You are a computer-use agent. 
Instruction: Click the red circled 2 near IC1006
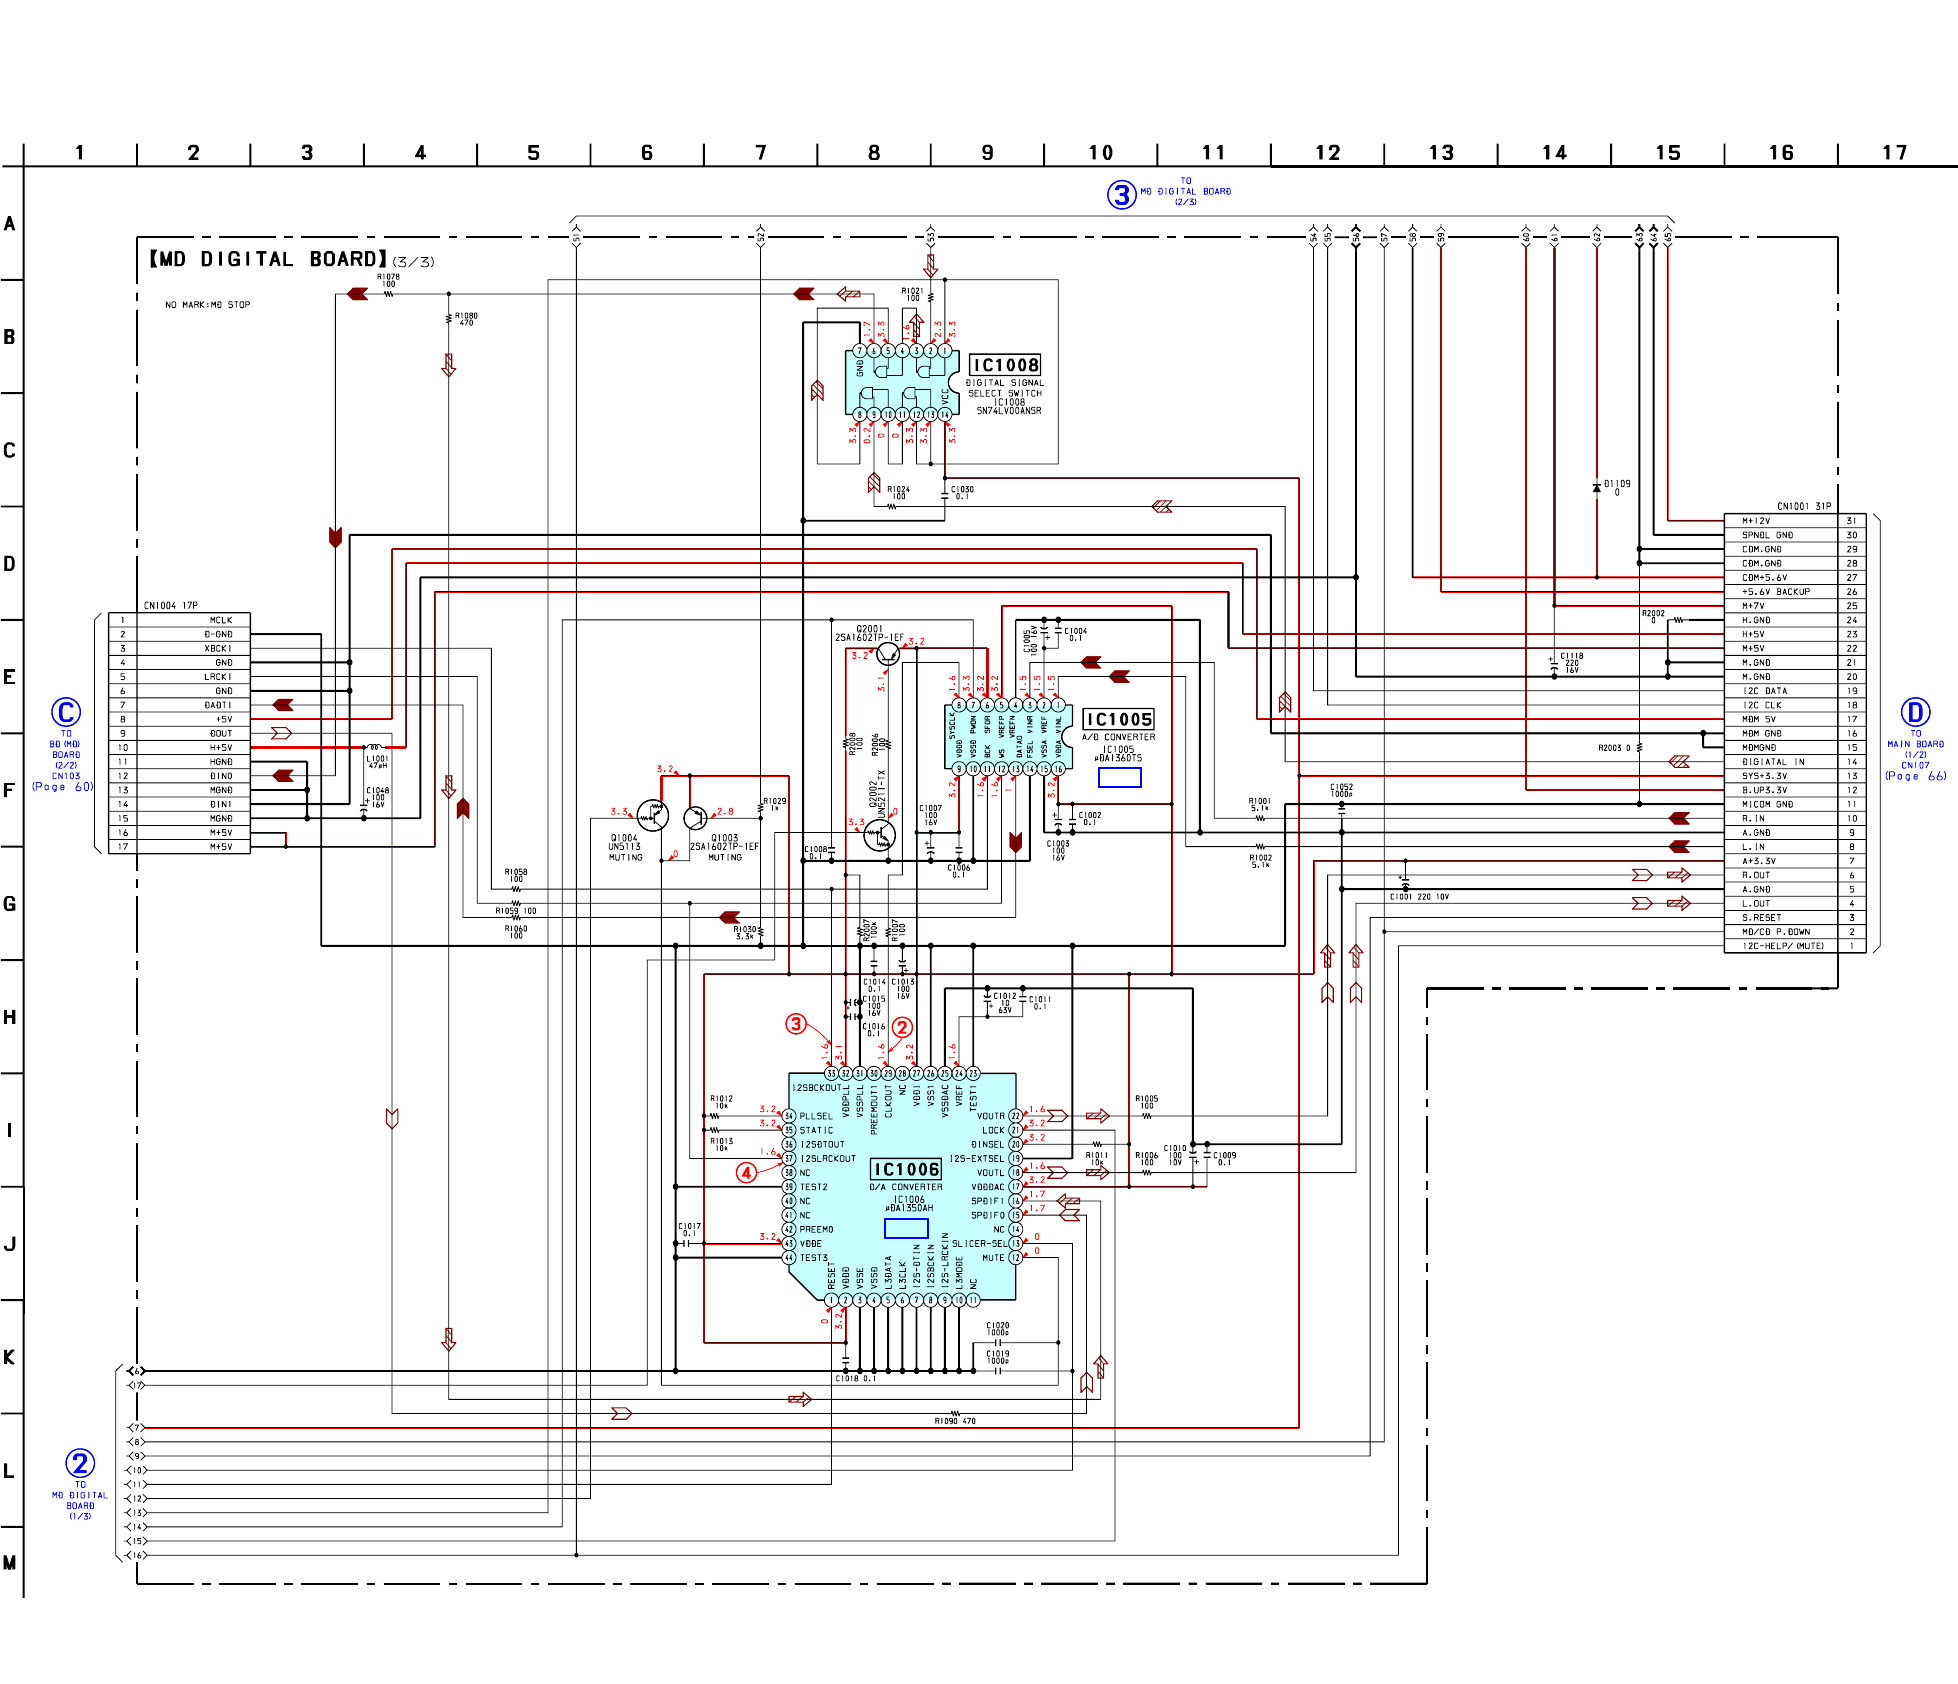(902, 1027)
